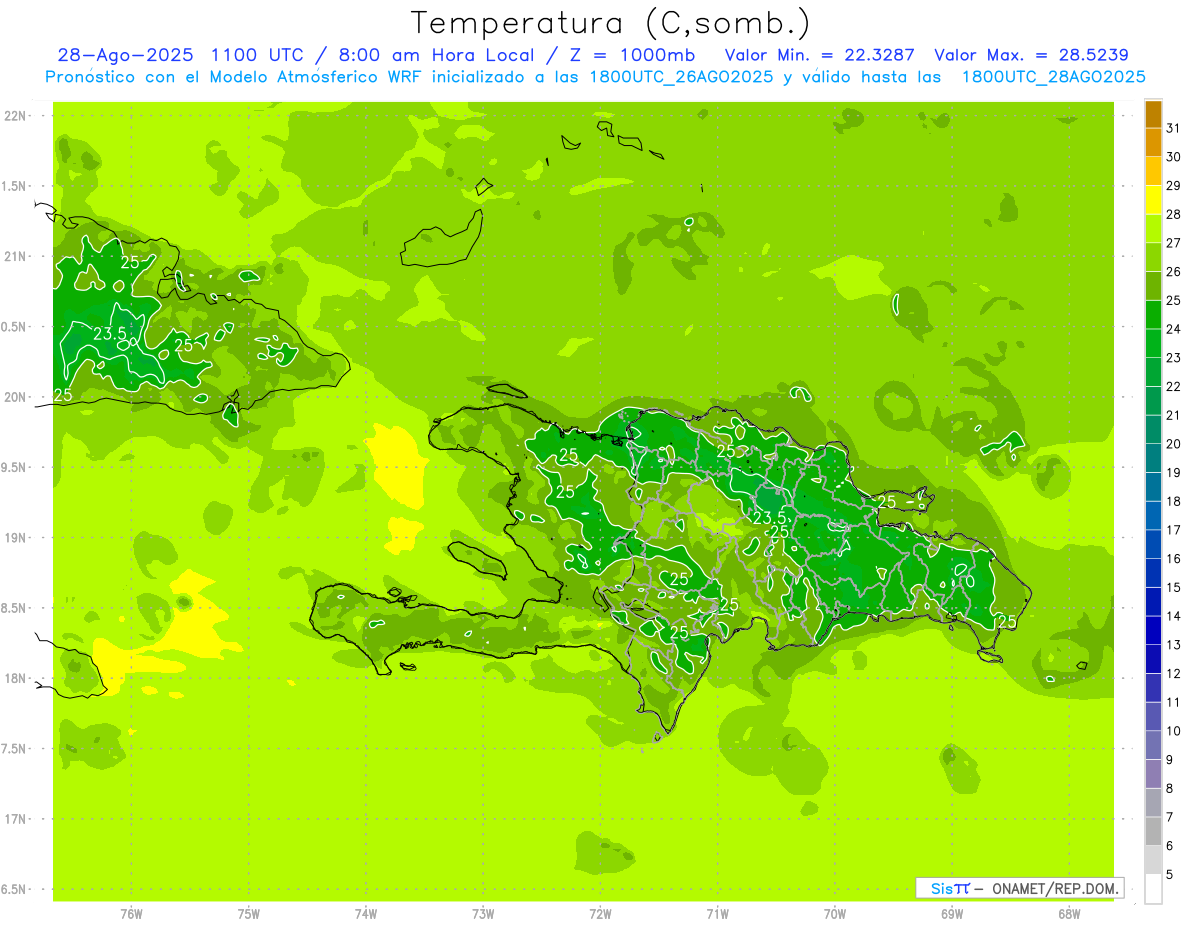Viewport: 1200px width, 927px height.
Task: Click the green swatch between 23 and 24
Action: 1153,343
